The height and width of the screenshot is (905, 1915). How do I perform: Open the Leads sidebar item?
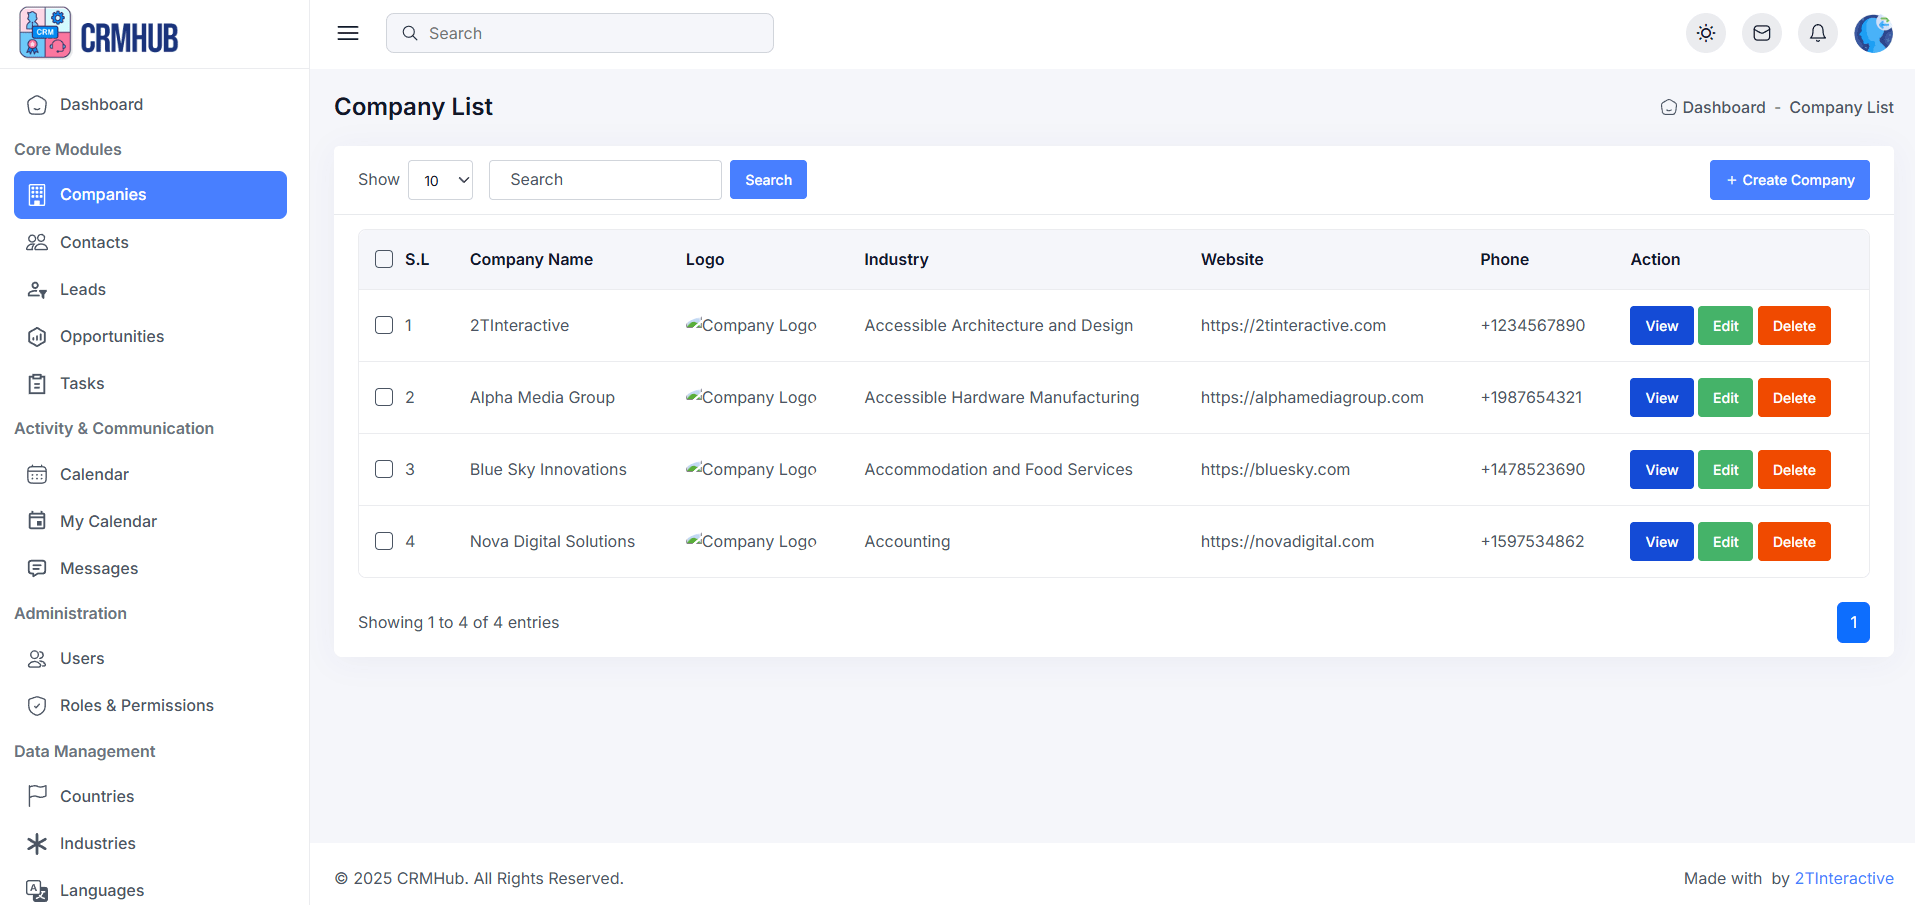pyautogui.click(x=83, y=289)
